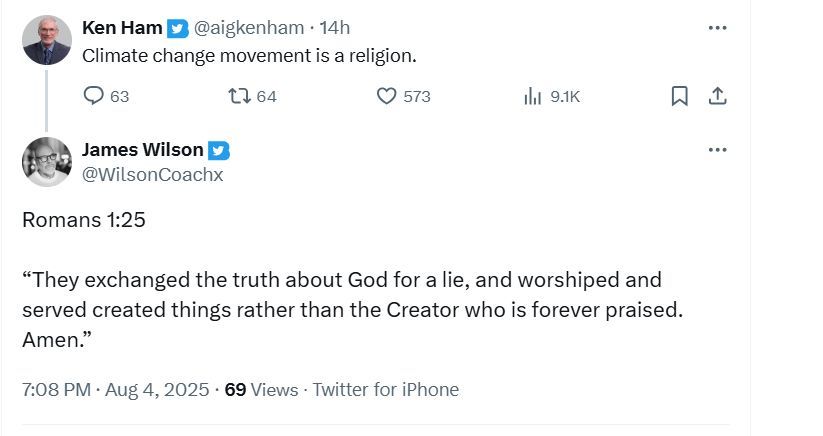Open the @WilsonCoachx handle
823x436 pixels.
[x=152, y=175]
